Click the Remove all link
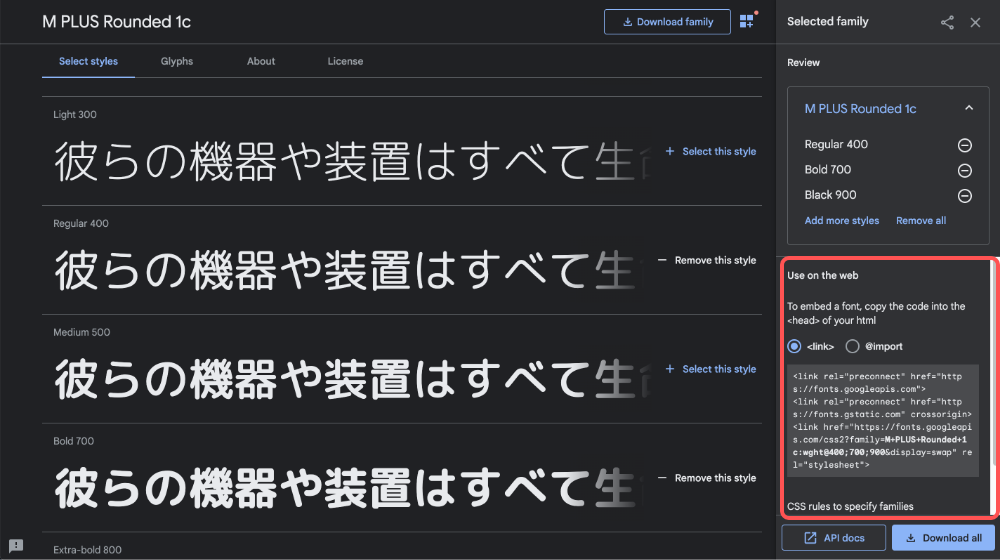The width and height of the screenshot is (1000, 560). click(921, 221)
